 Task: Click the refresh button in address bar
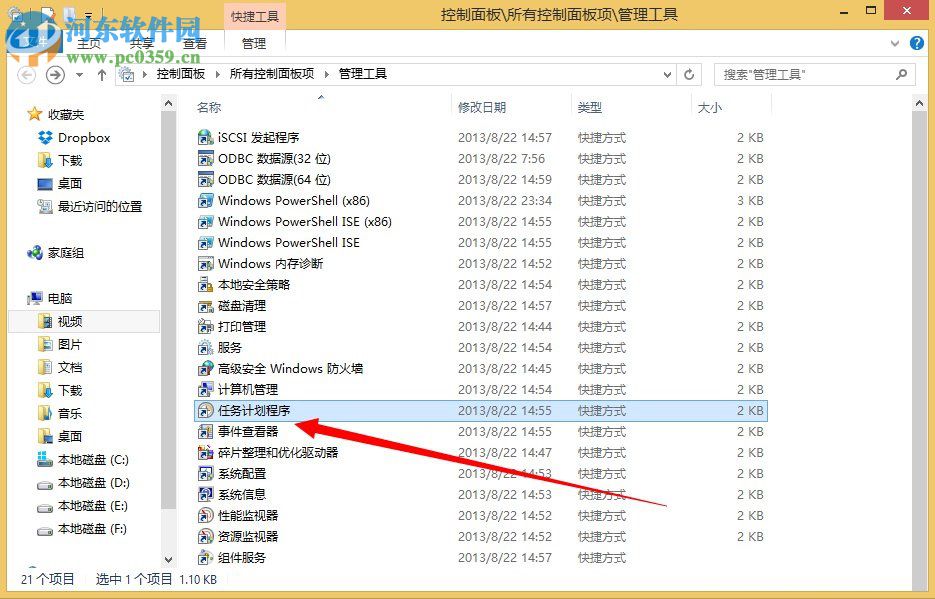689,73
